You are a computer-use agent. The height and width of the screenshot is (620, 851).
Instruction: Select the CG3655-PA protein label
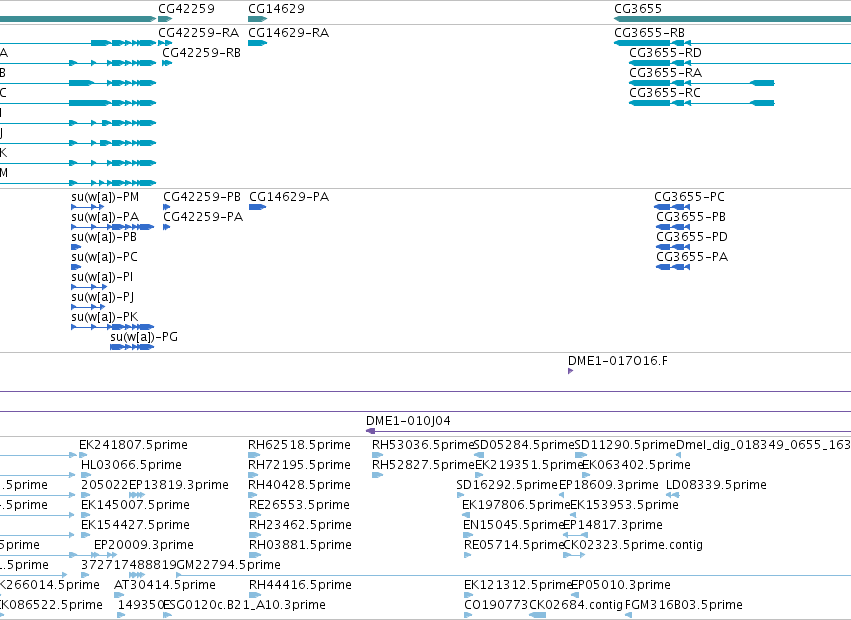click(x=692, y=257)
